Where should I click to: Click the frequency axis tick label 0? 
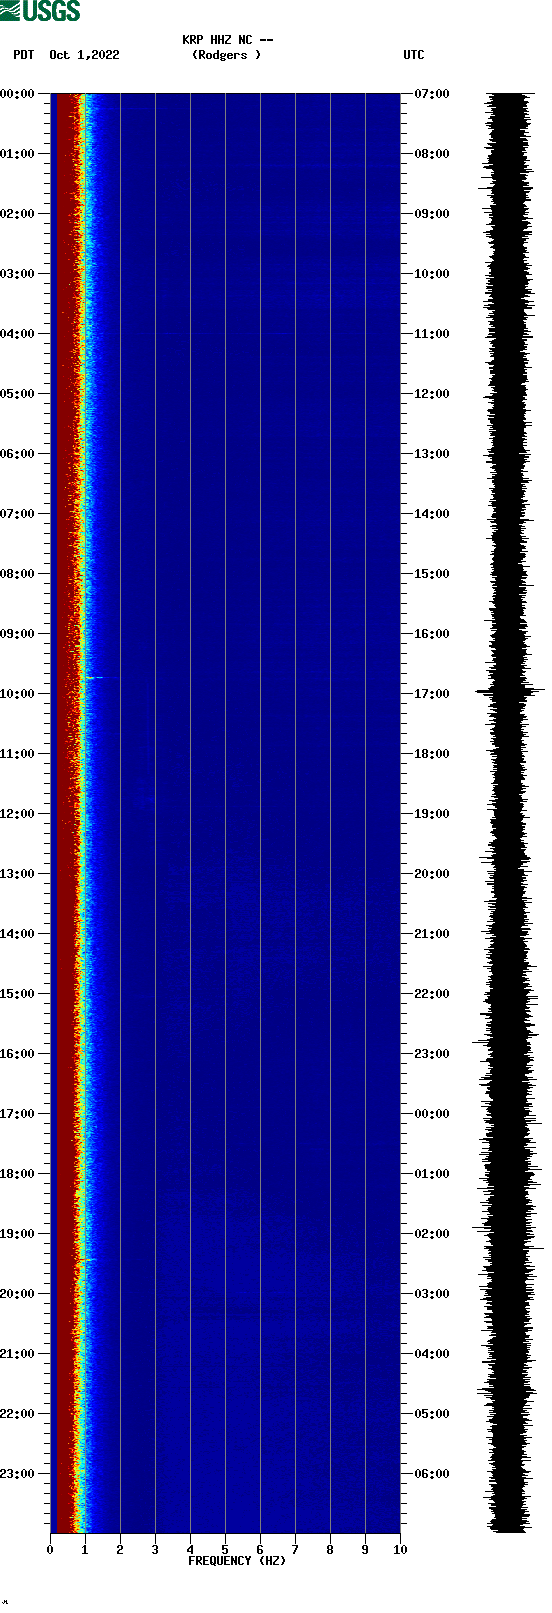[50, 1550]
